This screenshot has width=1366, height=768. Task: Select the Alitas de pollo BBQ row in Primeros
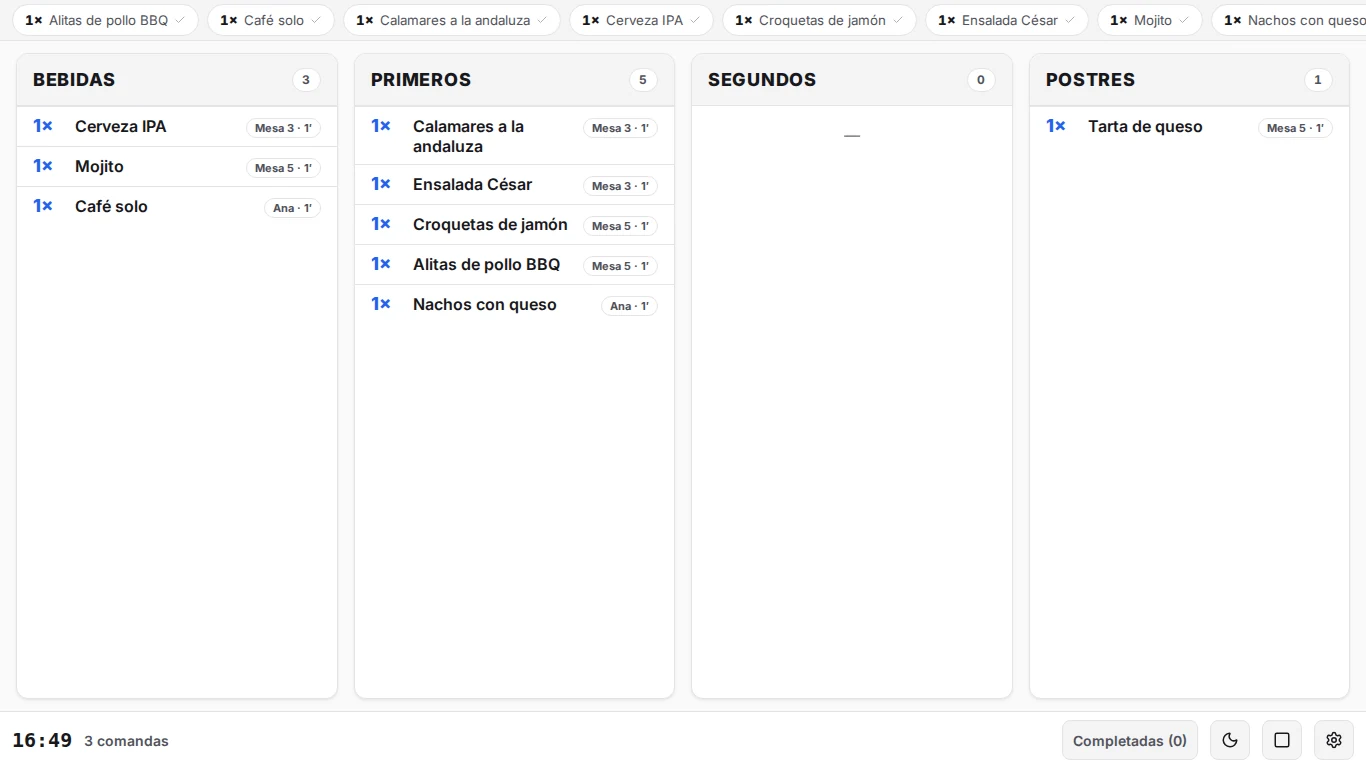[514, 265]
